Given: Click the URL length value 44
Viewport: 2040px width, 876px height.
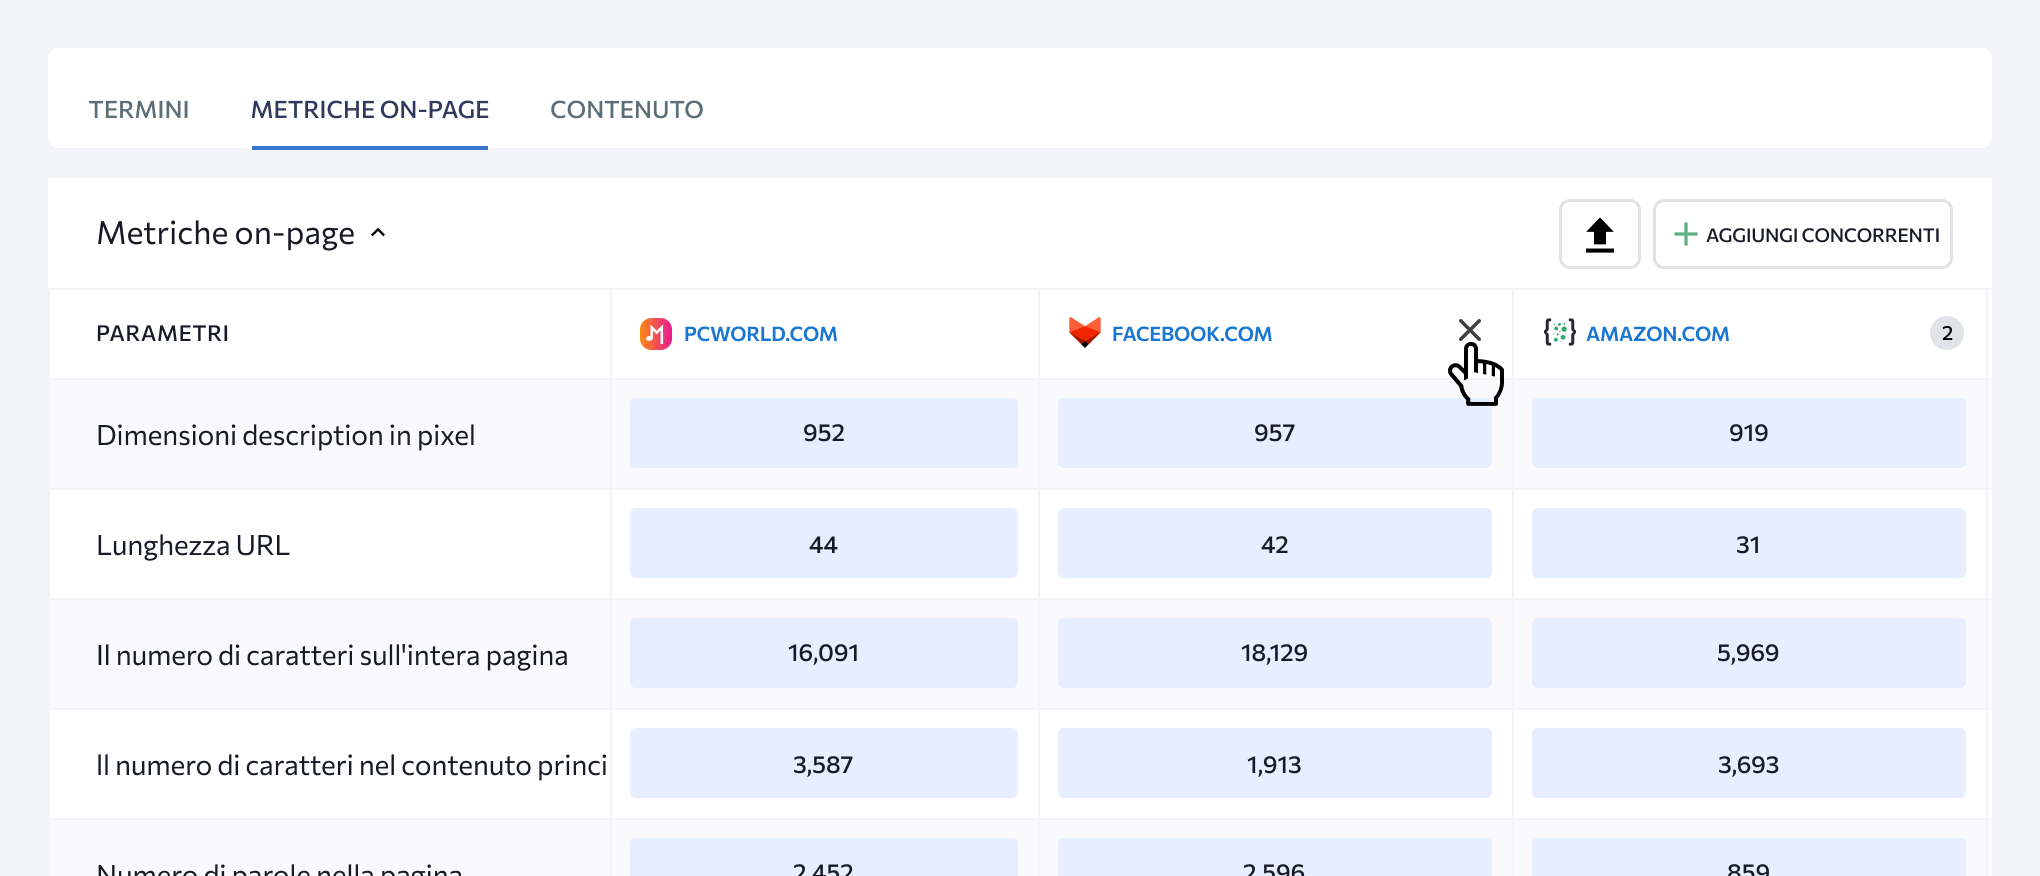Looking at the screenshot, I should click(x=824, y=543).
